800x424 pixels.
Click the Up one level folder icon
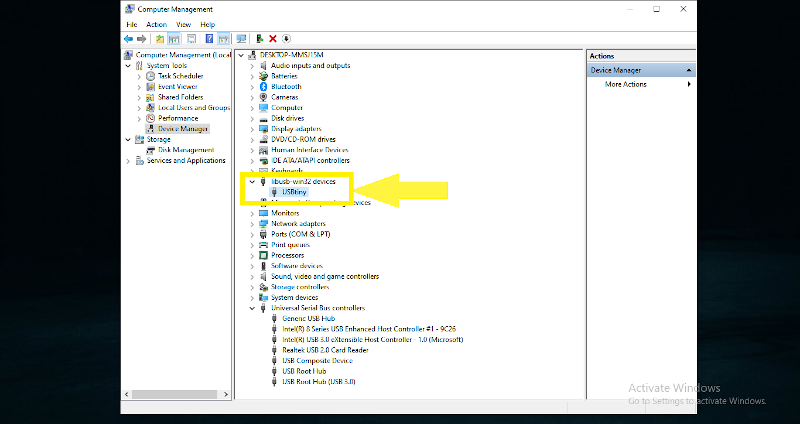[x=160, y=39]
